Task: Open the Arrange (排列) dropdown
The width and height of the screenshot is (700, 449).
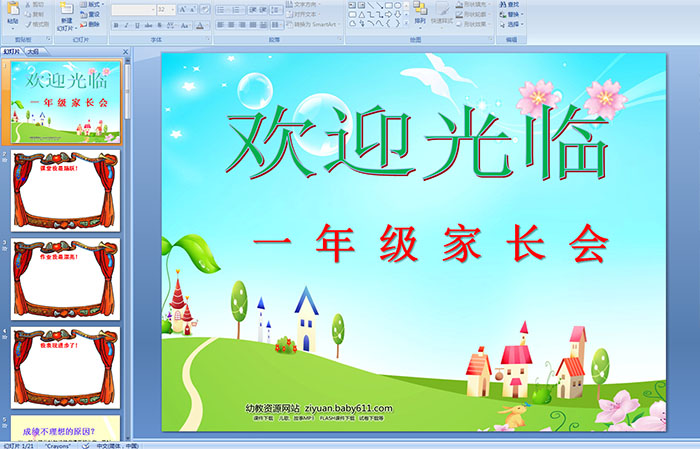Action: tap(420, 13)
